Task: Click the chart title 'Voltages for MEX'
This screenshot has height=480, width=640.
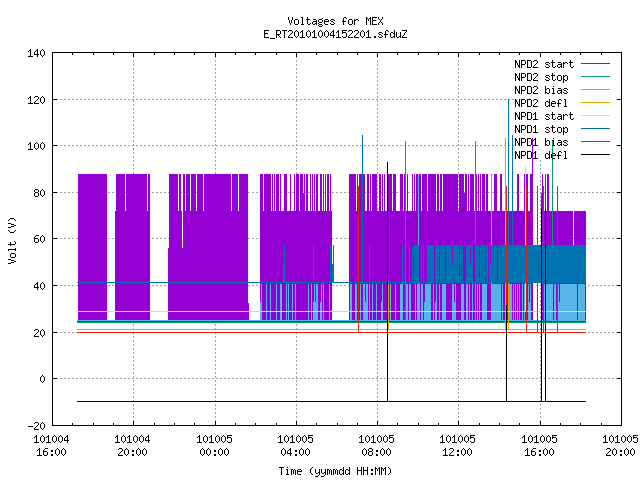Action: 335,21
